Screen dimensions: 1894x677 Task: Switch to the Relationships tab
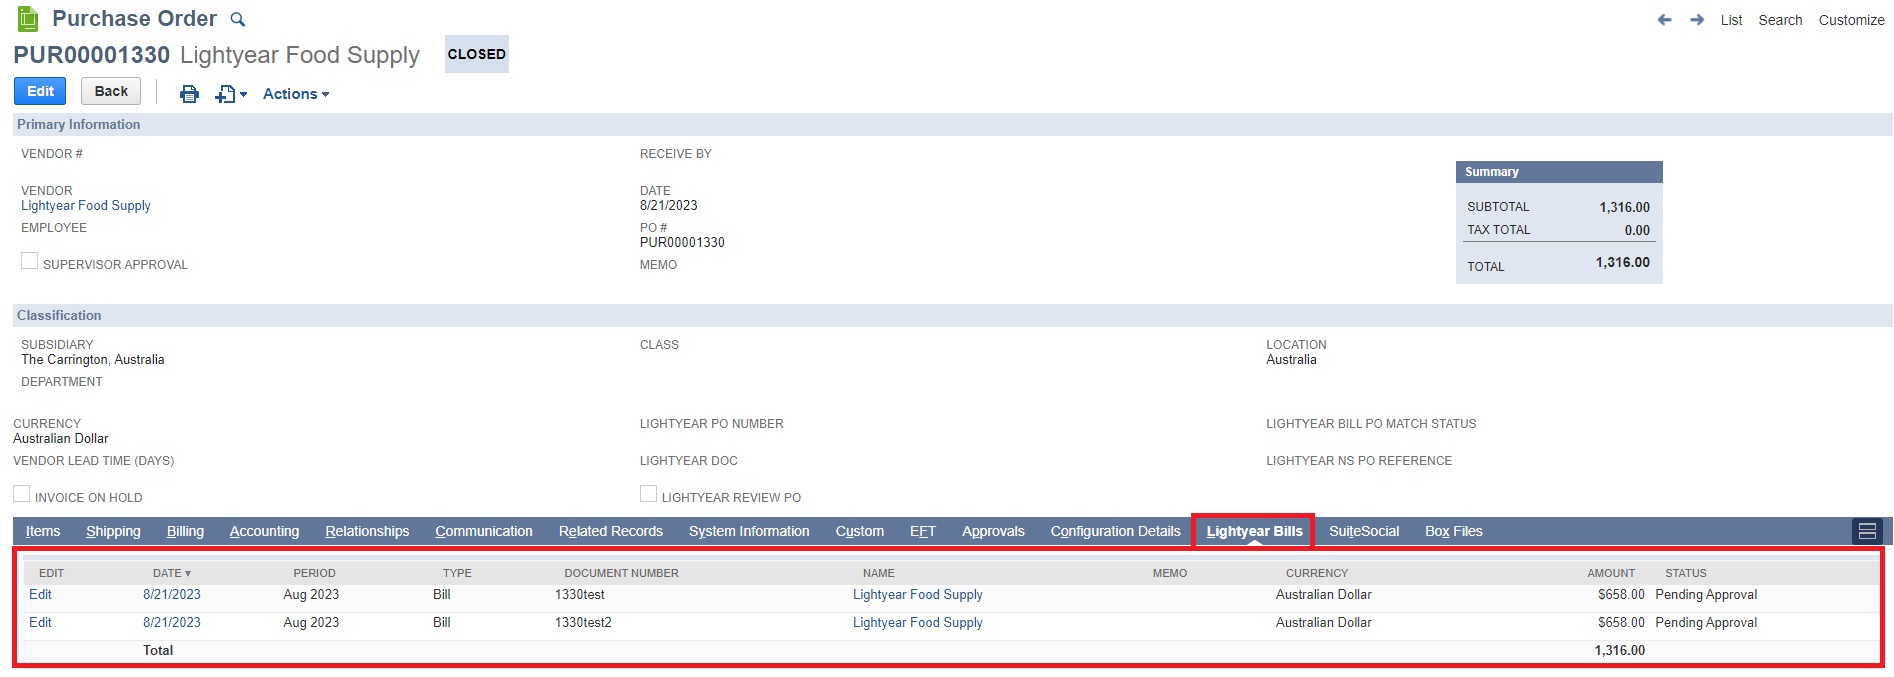(367, 531)
